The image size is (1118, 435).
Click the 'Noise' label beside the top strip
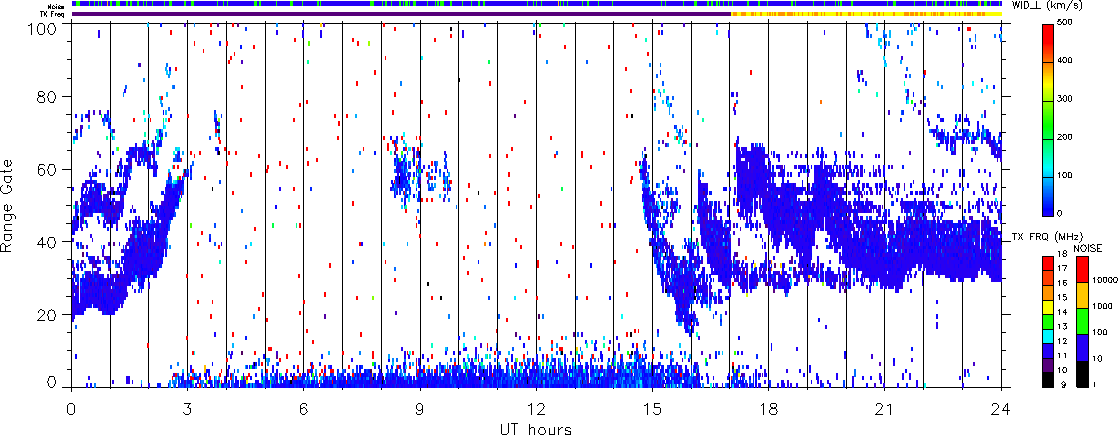pos(63,4)
